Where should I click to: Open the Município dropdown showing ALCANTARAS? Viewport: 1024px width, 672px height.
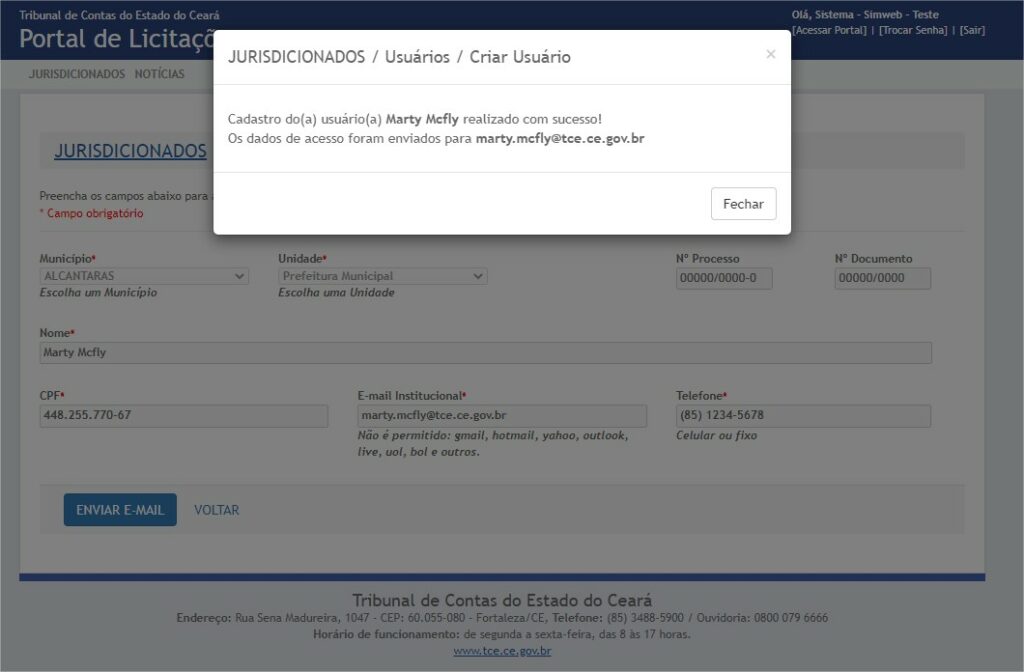coord(144,276)
